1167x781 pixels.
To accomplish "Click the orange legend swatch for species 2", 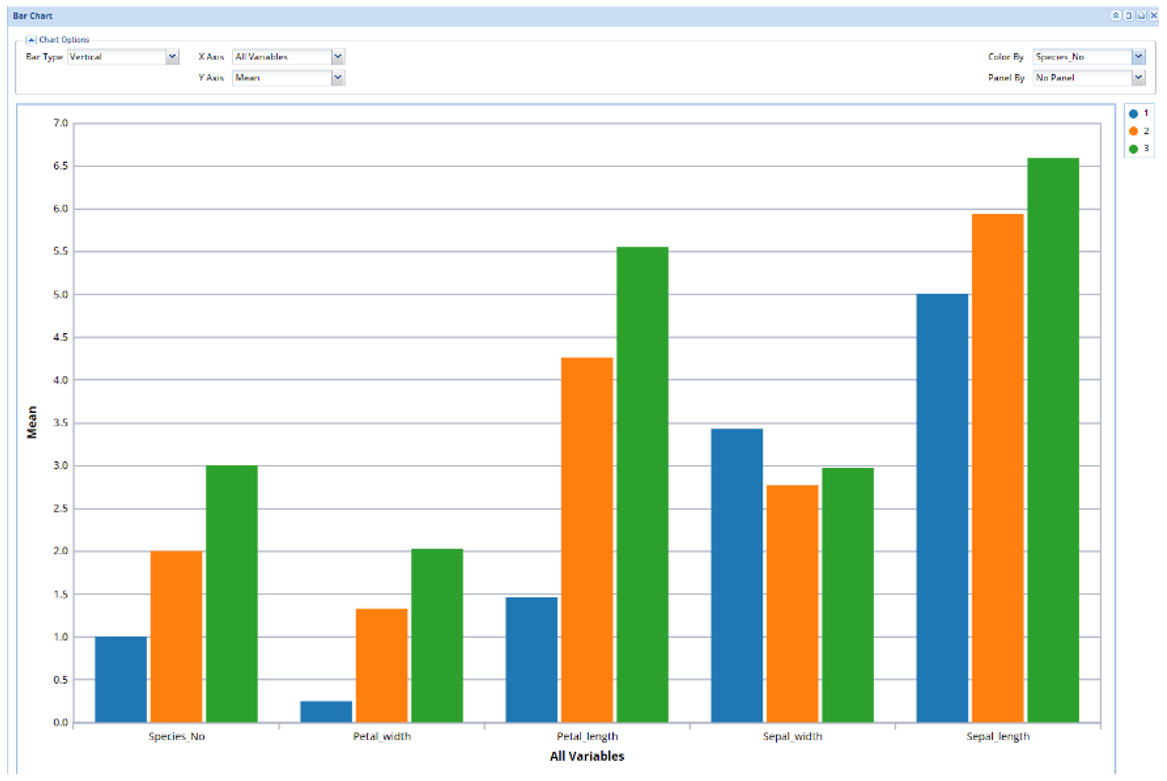I will (x=1134, y=131).
